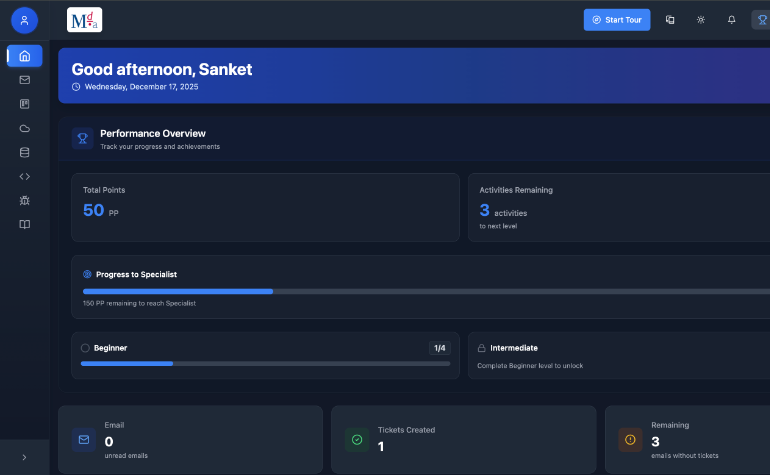Open the Database icon in the sidebar
Viewport: 770px width, 475px height.
coord(25,152)
